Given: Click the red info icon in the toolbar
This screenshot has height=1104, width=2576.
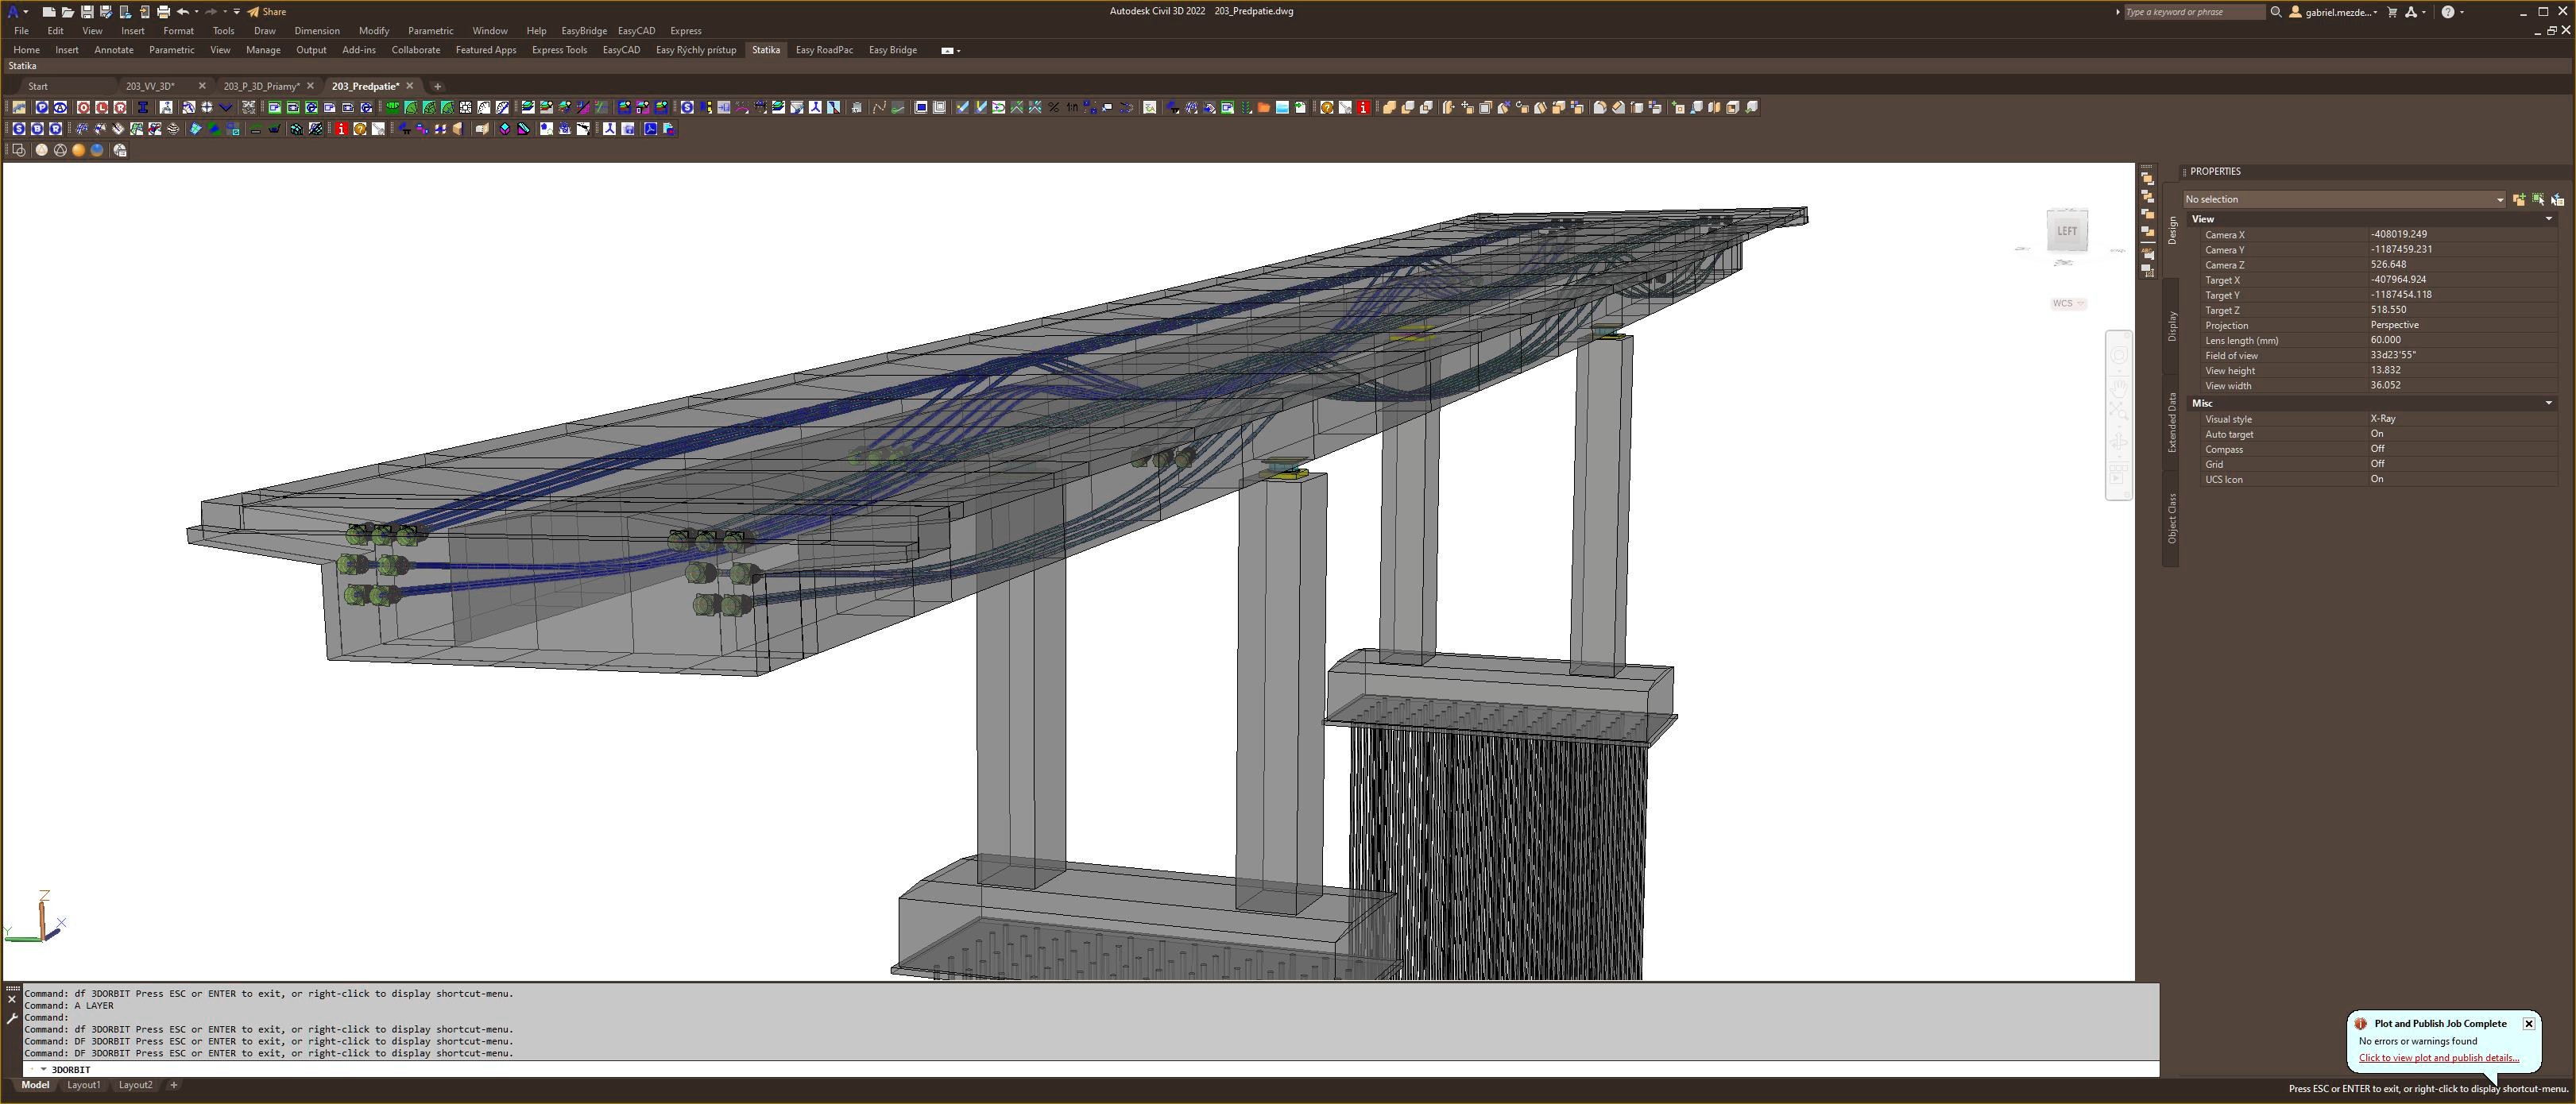Looking at the screenshot, I should (x=341, y=129).
